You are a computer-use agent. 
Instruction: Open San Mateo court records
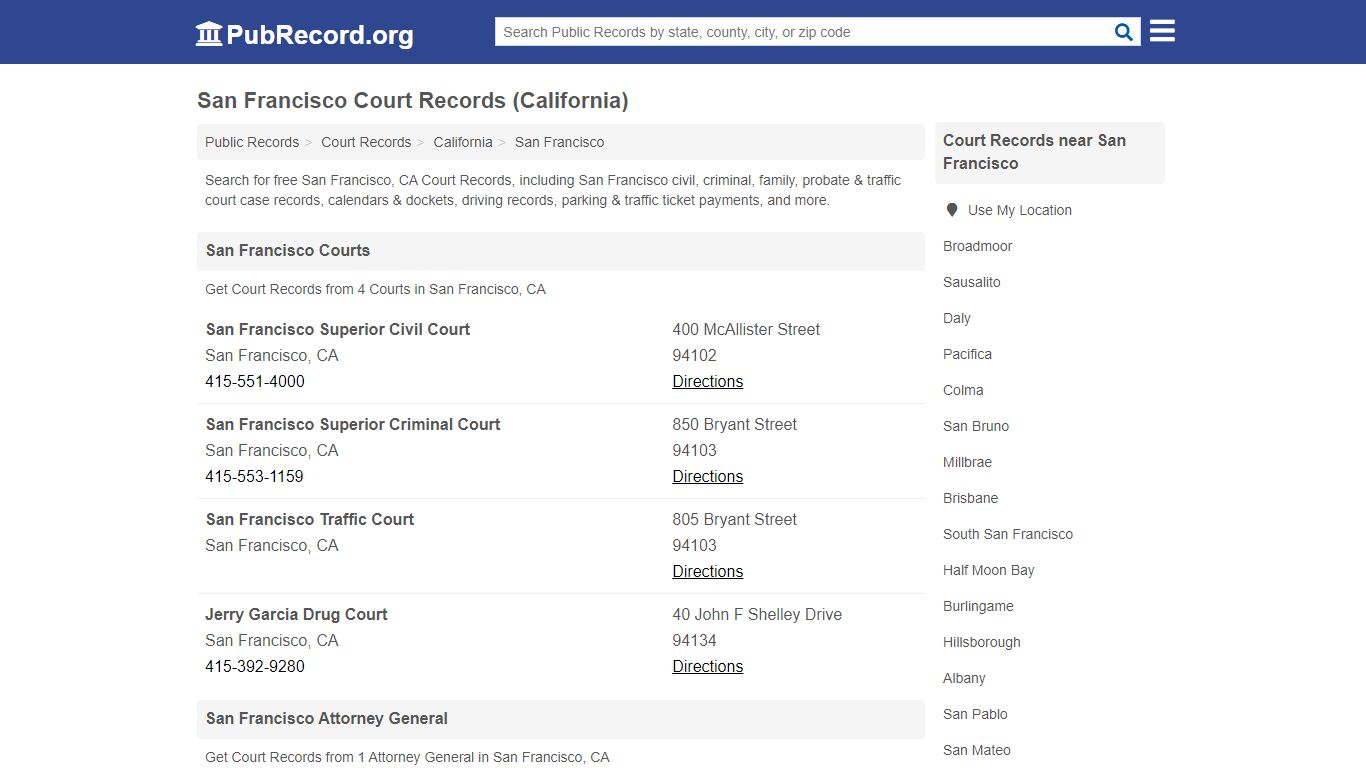point(976,750)
